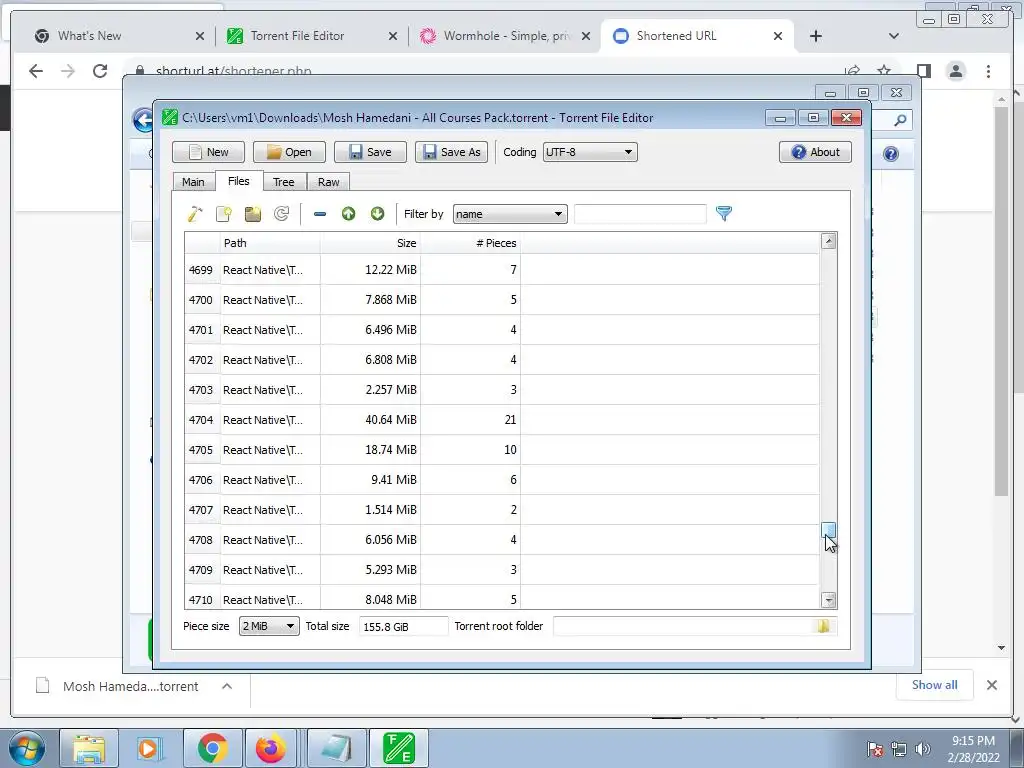Browse torrent root folder with folder icon

823,626
